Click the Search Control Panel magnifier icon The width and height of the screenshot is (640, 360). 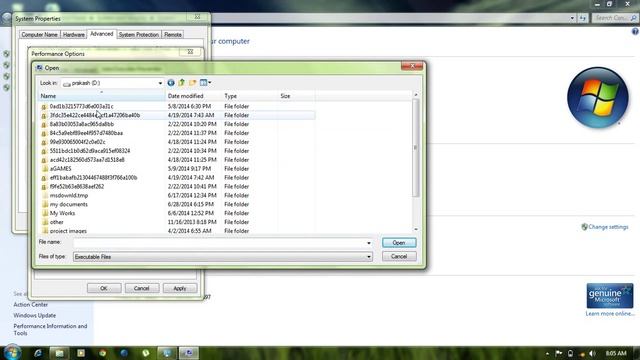click(633, 18)
